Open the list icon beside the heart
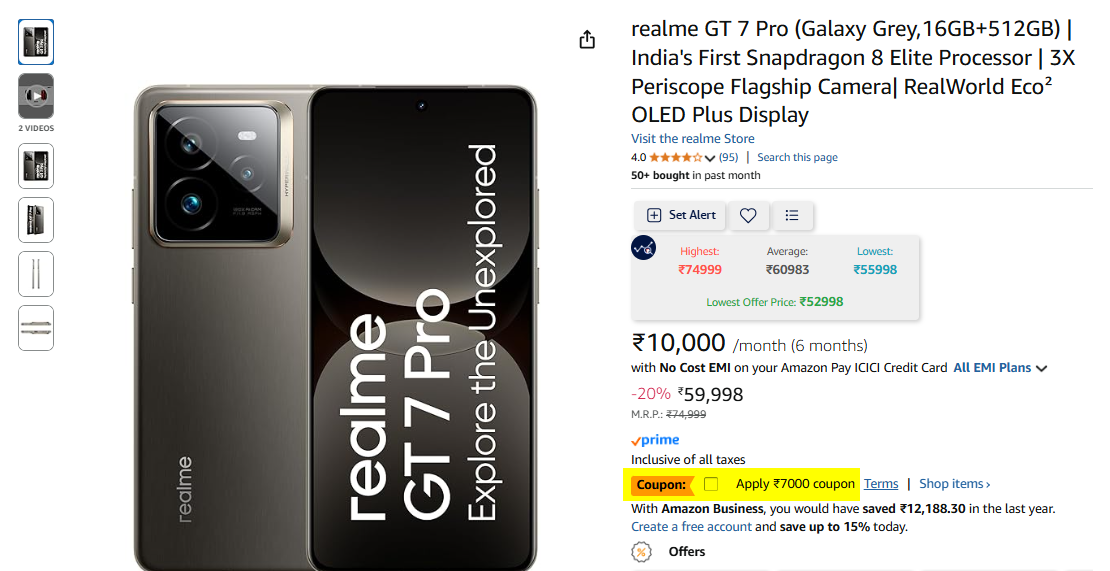The image size is (1110, 571). 792,215
